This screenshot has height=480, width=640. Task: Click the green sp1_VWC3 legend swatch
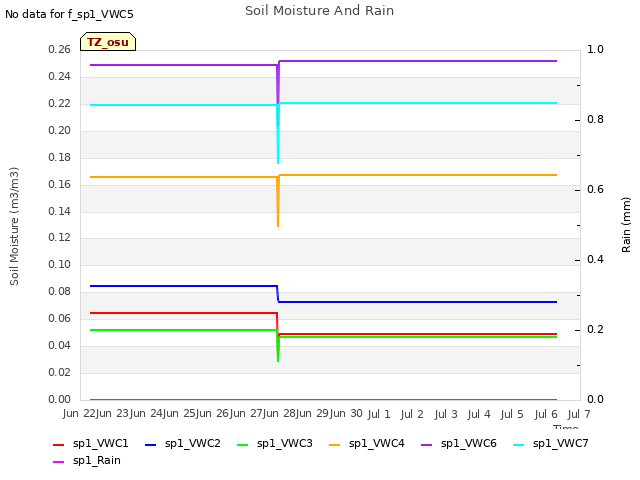click(242, 444)
